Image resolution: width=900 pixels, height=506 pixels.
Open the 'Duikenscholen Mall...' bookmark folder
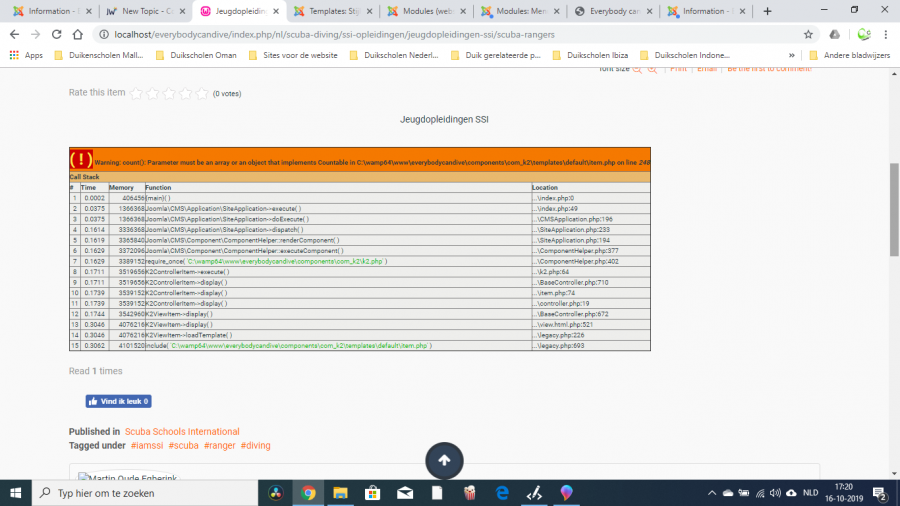coord(99,55)
